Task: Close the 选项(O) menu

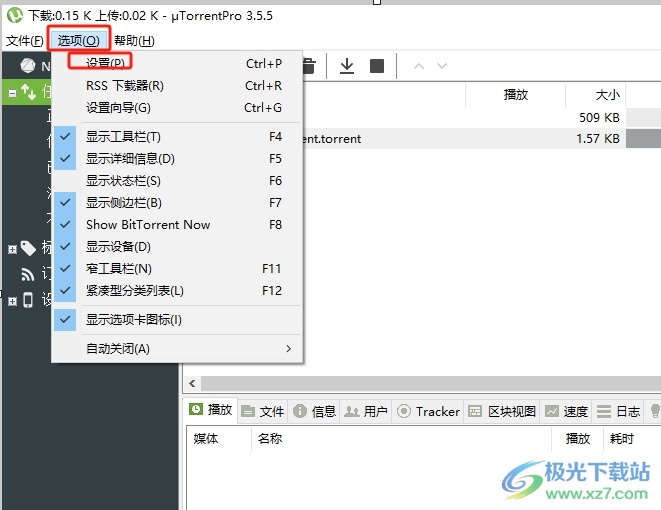Action: 78,40
